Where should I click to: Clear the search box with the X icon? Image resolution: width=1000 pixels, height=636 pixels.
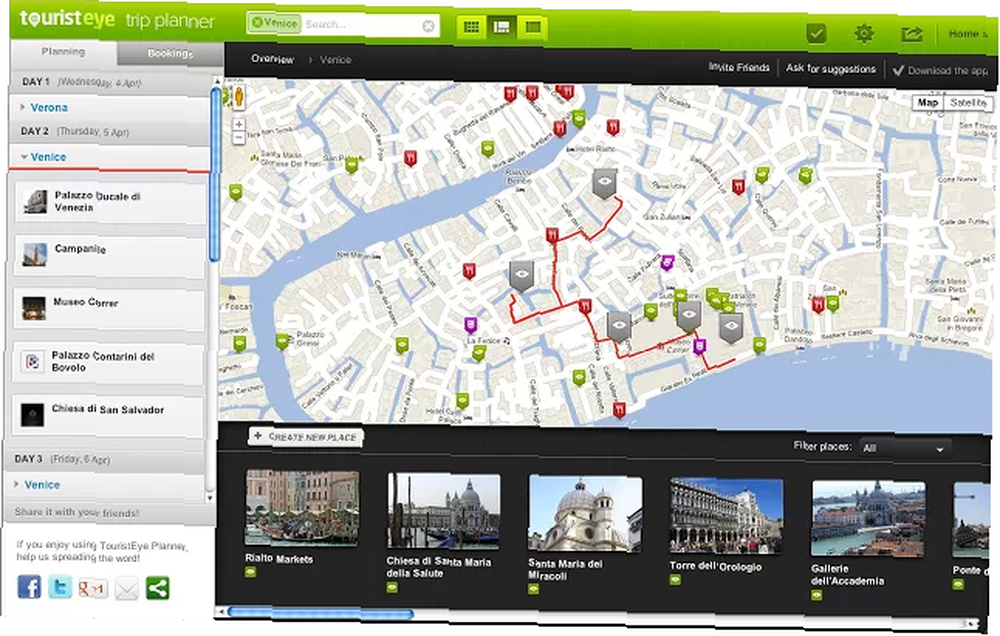pyautogui.click(x=429, y=26)
